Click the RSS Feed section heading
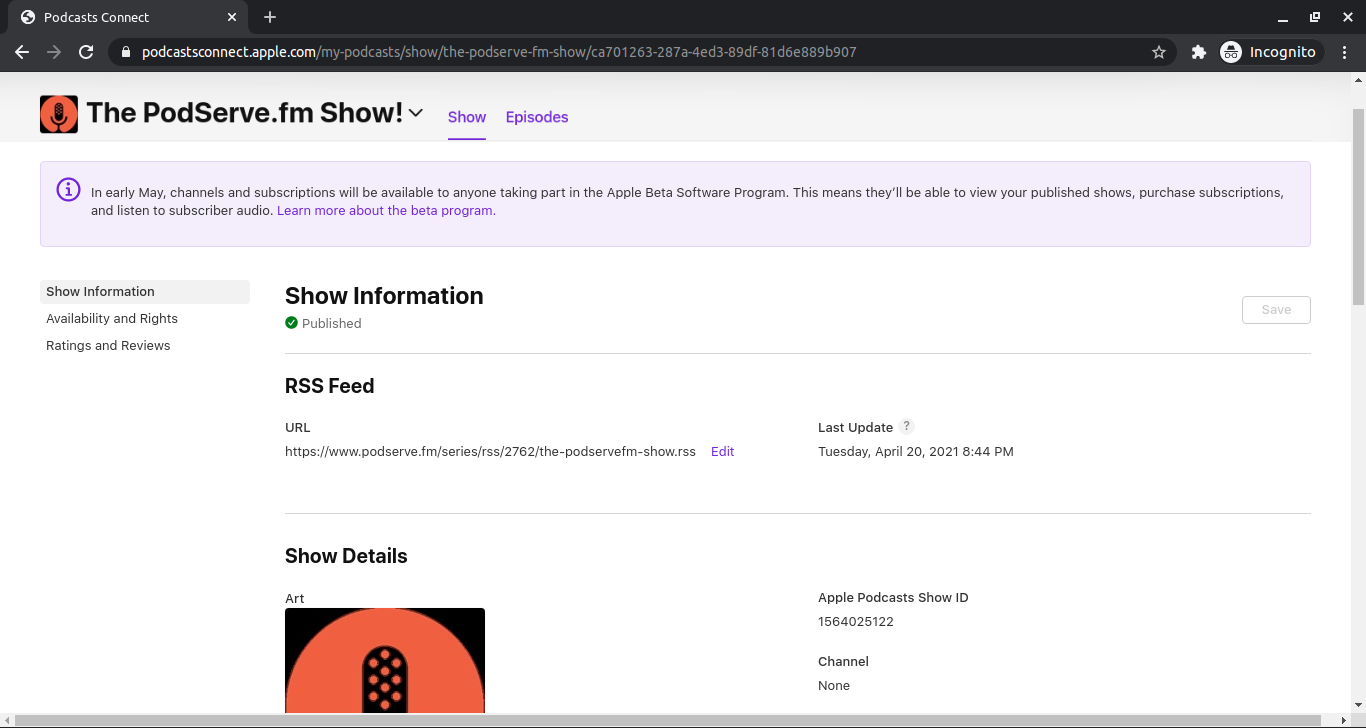Screen dimensions: 1366x728 tap(330, 386)
